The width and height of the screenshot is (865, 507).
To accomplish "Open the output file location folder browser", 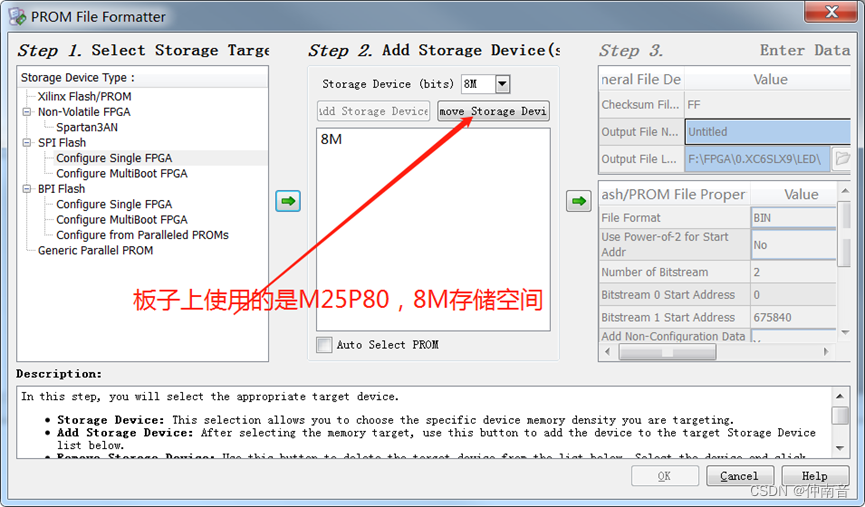I will click(842, 159).
